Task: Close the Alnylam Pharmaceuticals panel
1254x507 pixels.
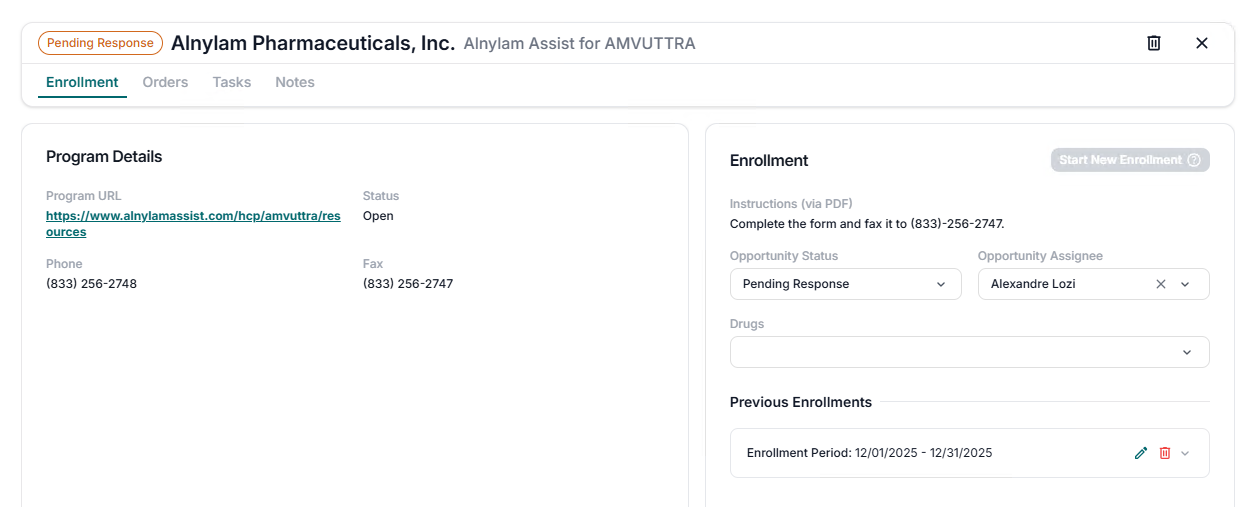Action: [x=1202, y=43]
